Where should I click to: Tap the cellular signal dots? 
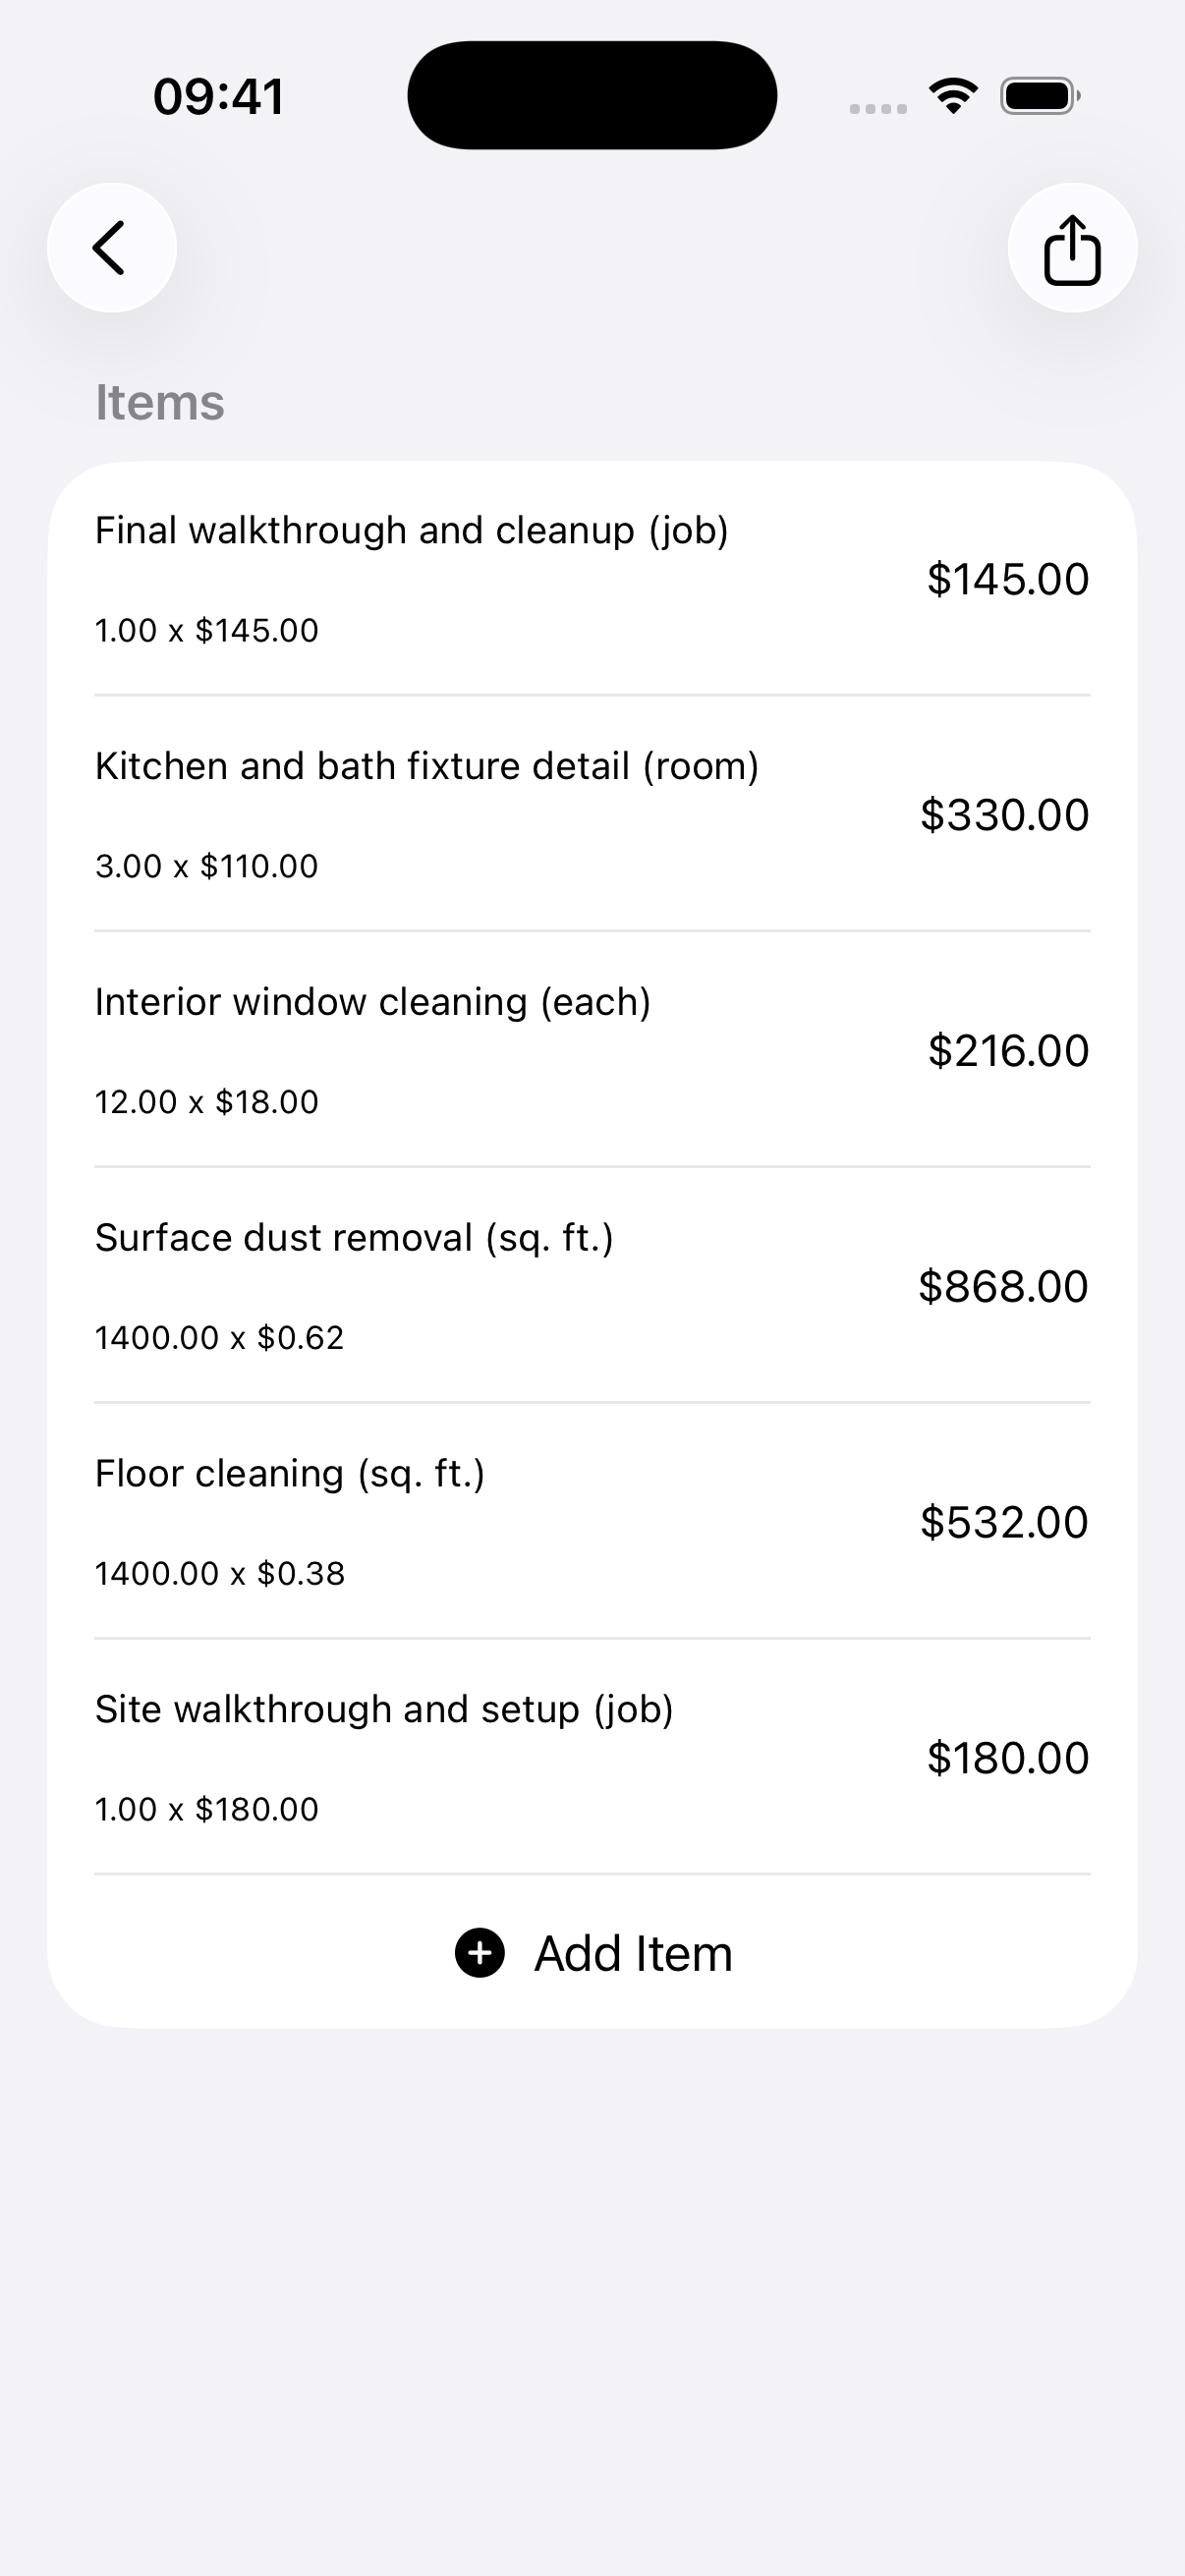(878, 109)
